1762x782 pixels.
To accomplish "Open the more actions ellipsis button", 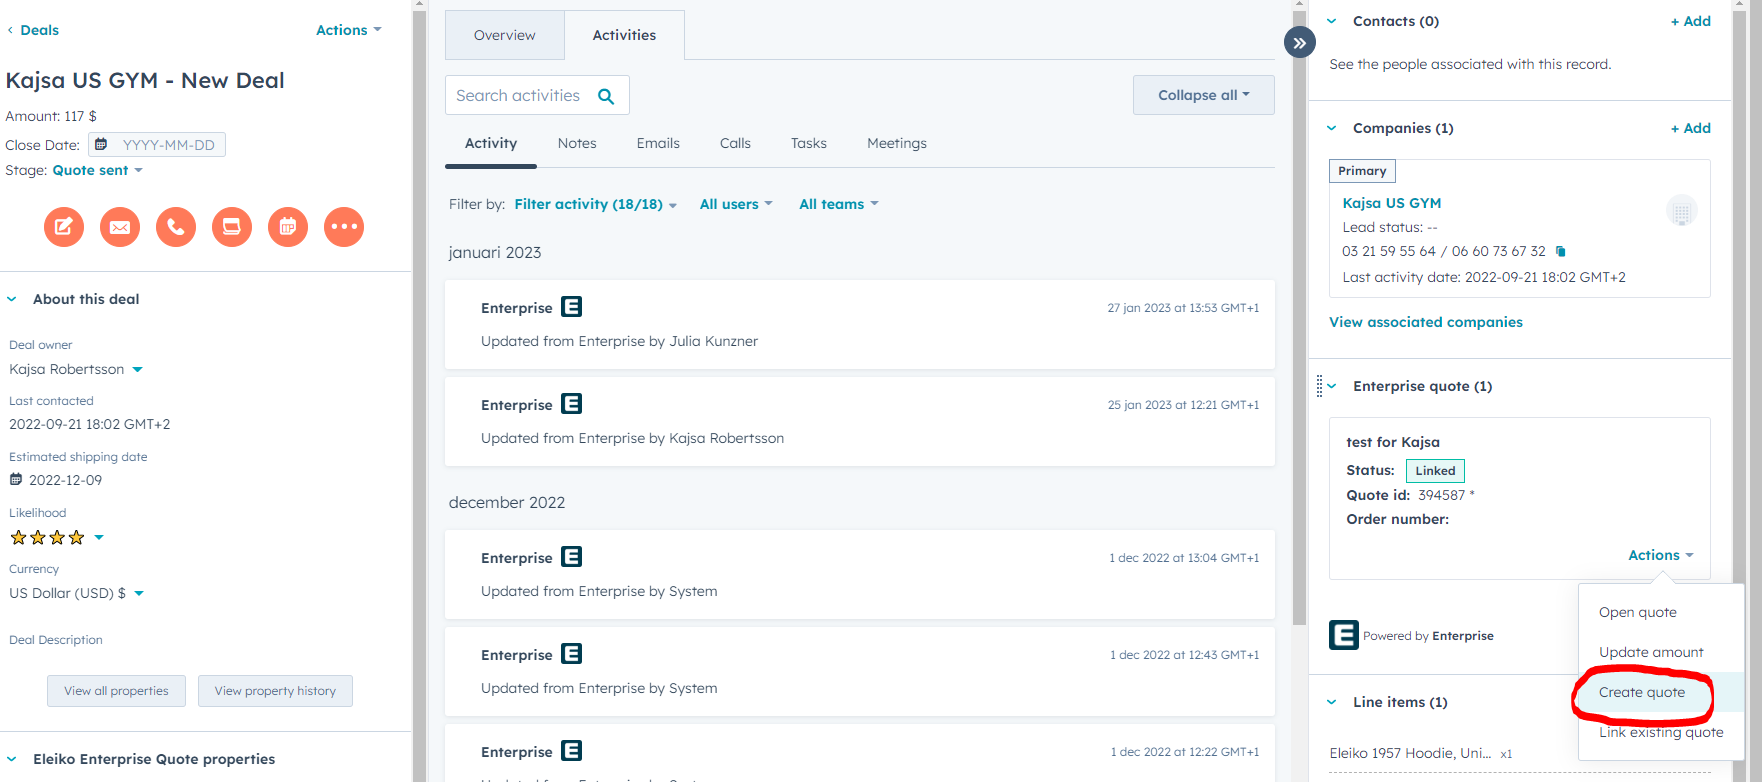I will (344, 227).
